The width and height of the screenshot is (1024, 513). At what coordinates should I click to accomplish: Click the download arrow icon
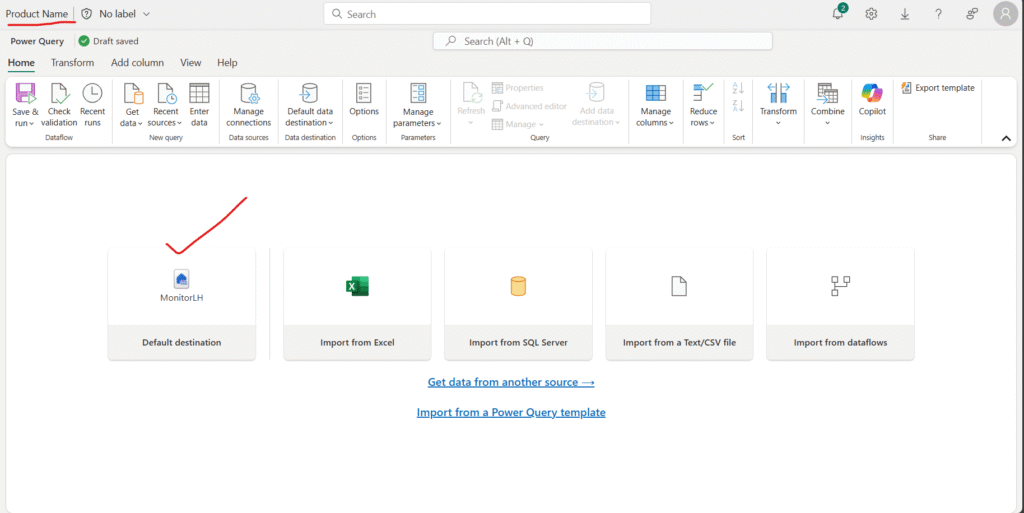coord(904,14)
